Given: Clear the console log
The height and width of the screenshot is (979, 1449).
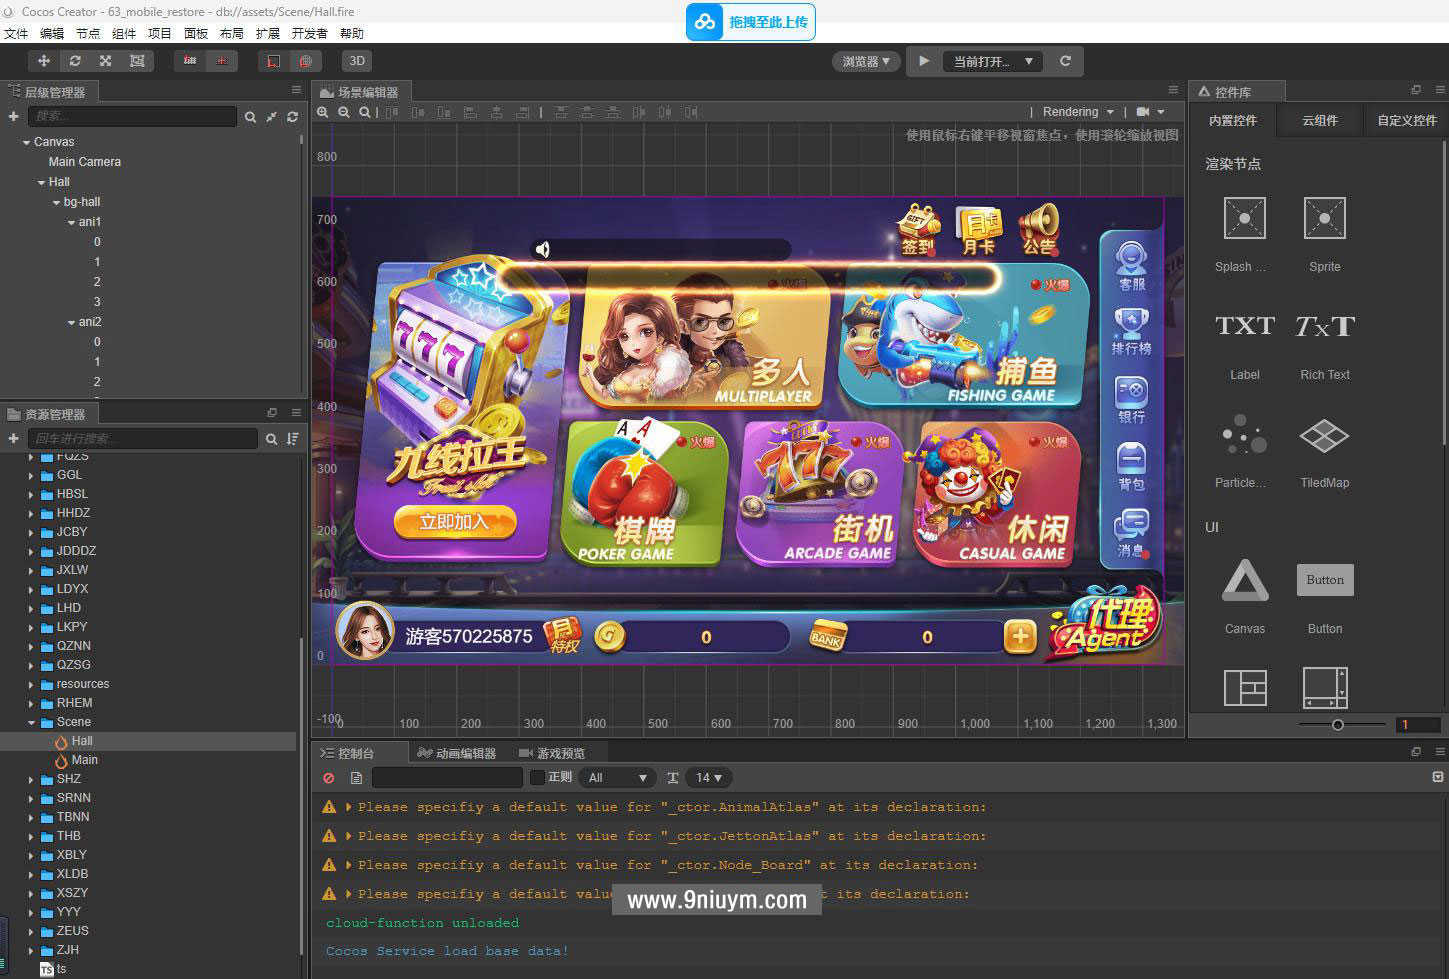Looking at the screenshot, I should 329,777.
